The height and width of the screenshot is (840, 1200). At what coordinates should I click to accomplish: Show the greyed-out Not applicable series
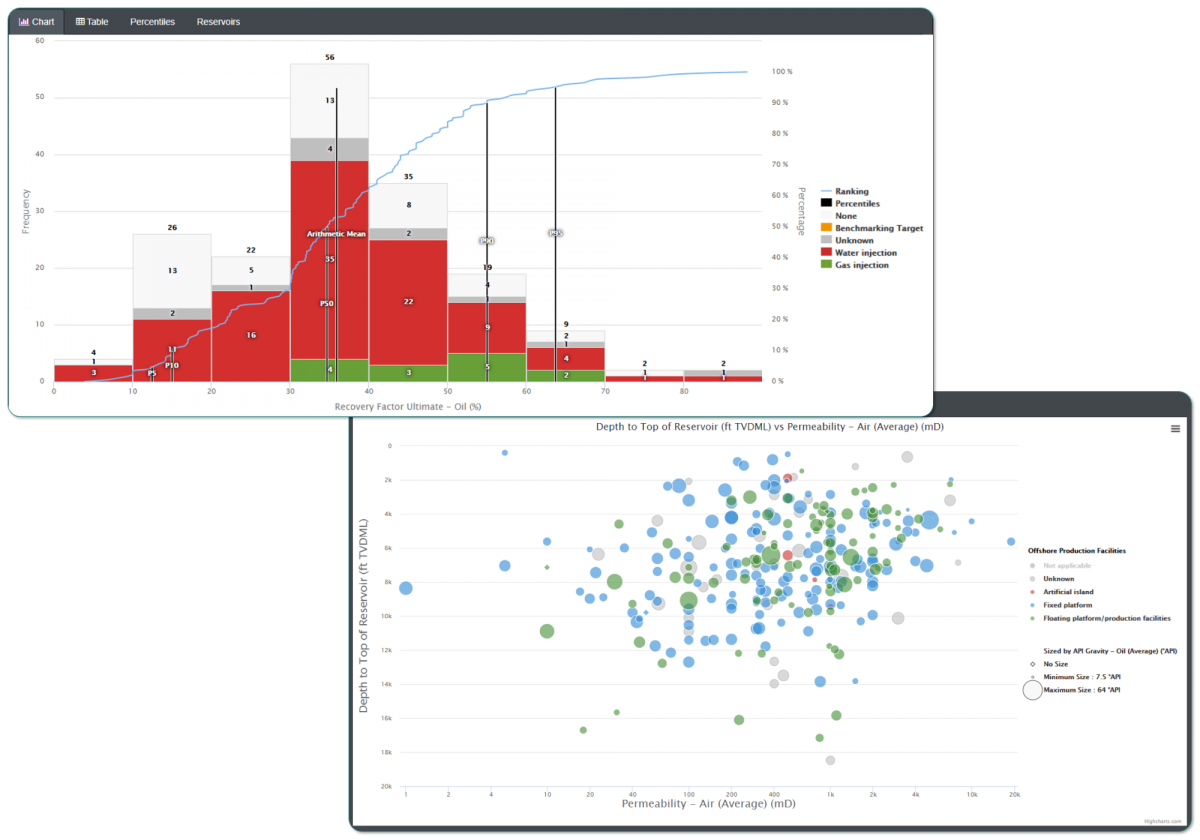(1064, 566)
